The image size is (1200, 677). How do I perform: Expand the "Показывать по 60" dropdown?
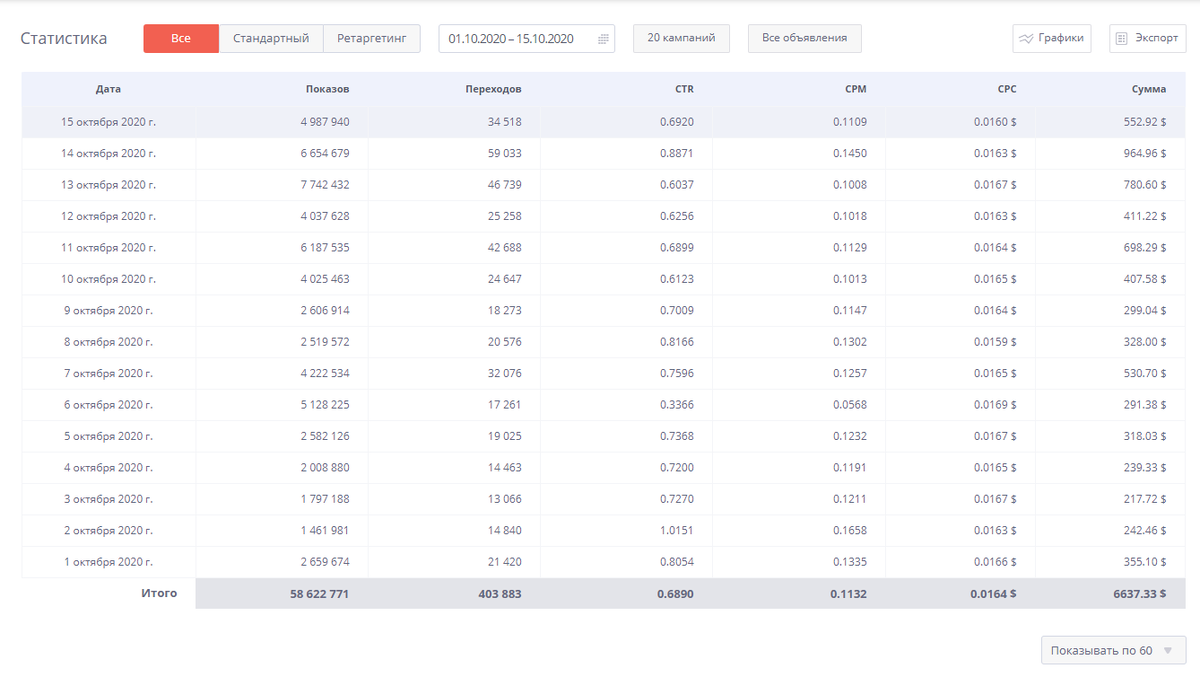coord(1113,650)
